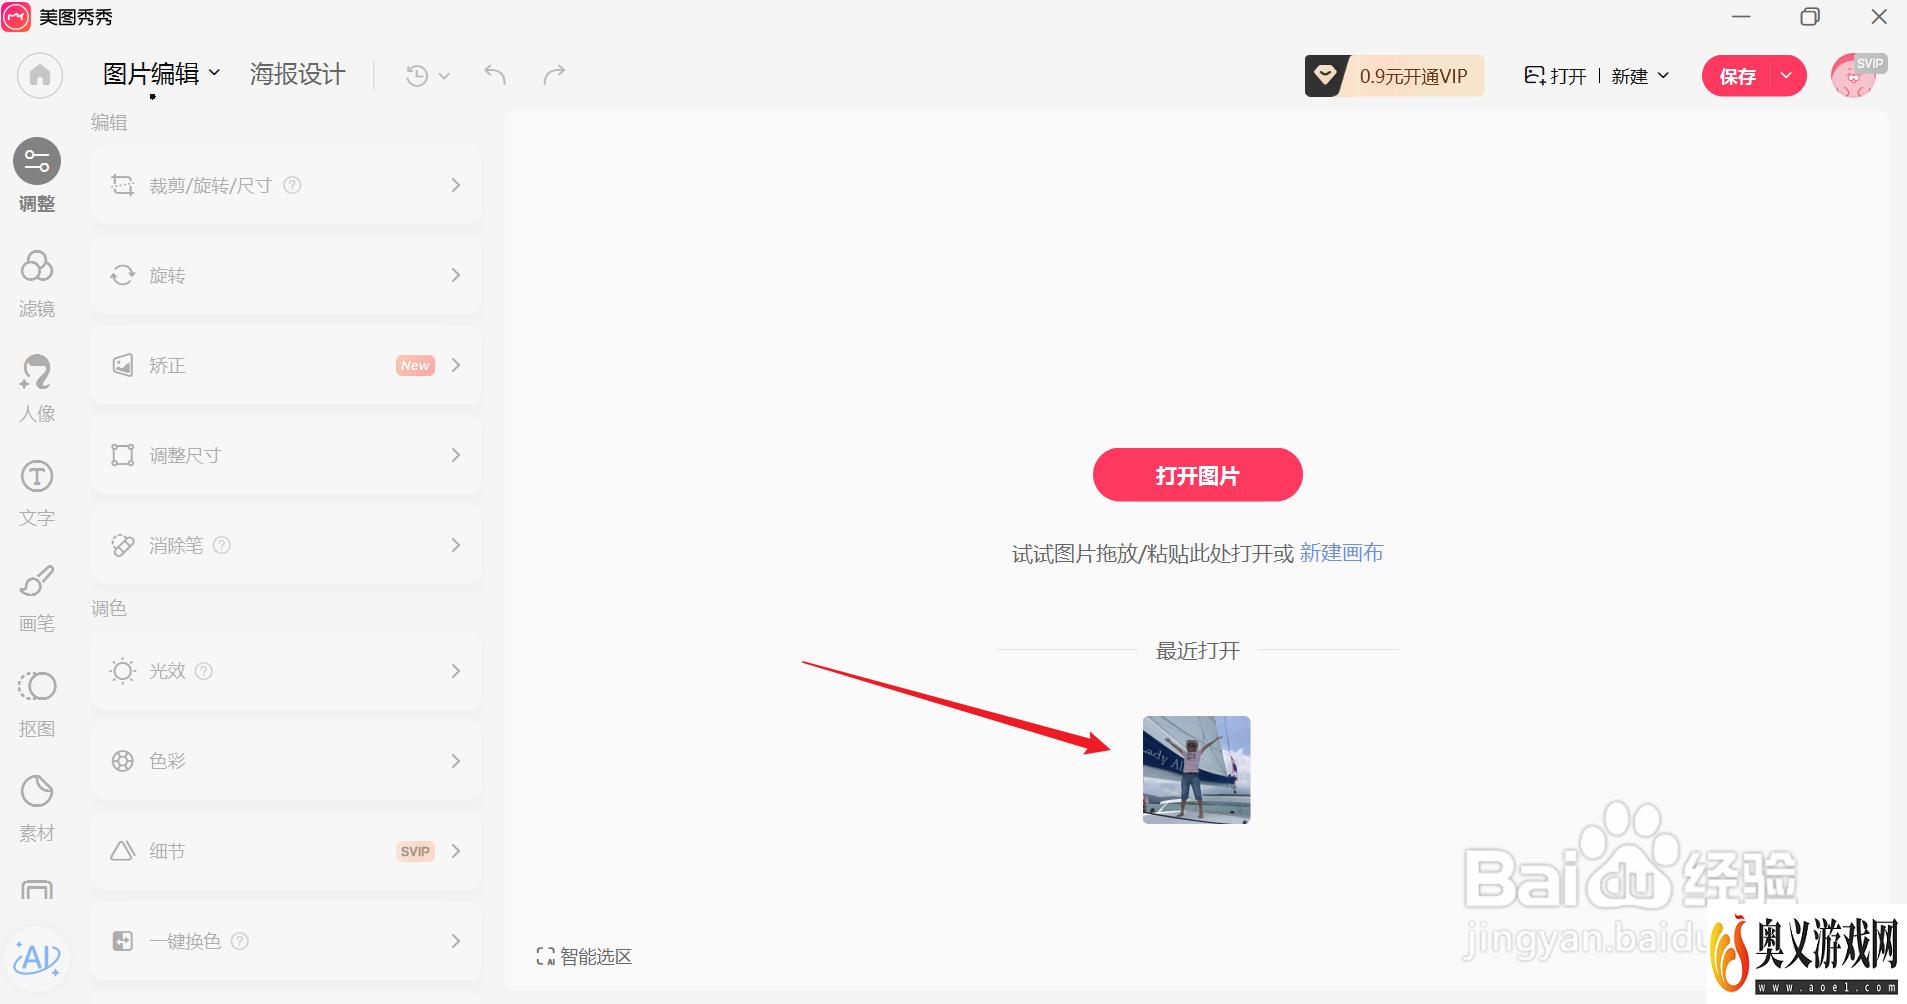The height and width of the screenshot is (1004, 1907).
Task: Expand the 消除笔 panel
Action: [286, 545]
